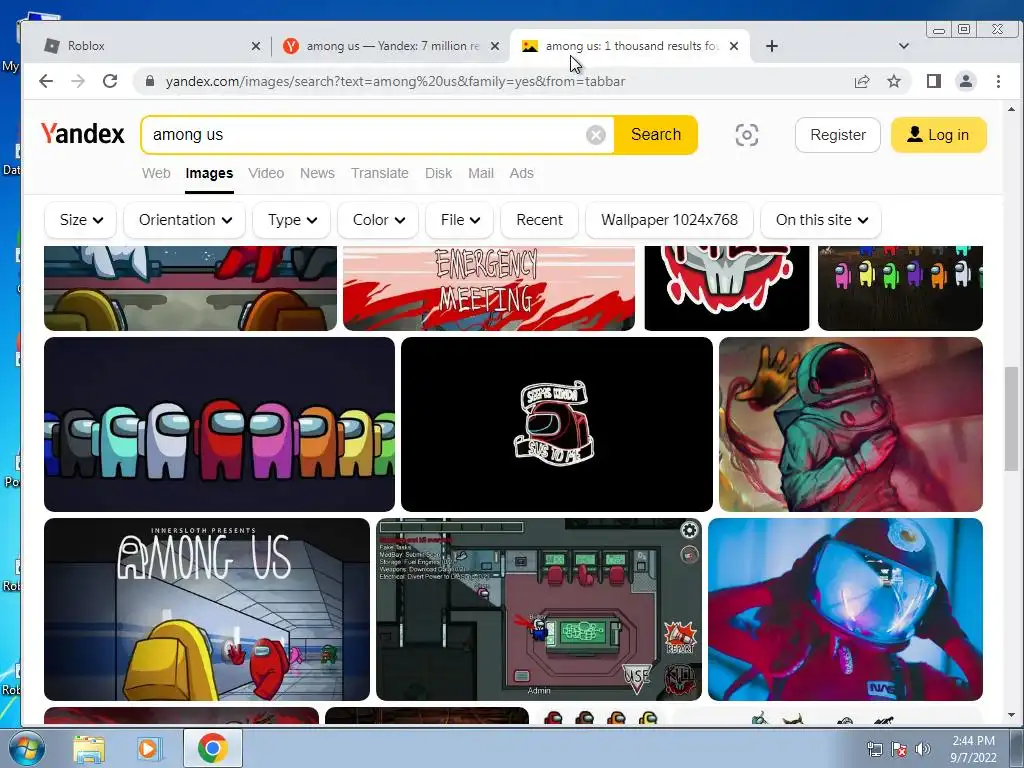Expand the On this site dropdown
The image size is (1024, 768).
click(x=821, y=220)
